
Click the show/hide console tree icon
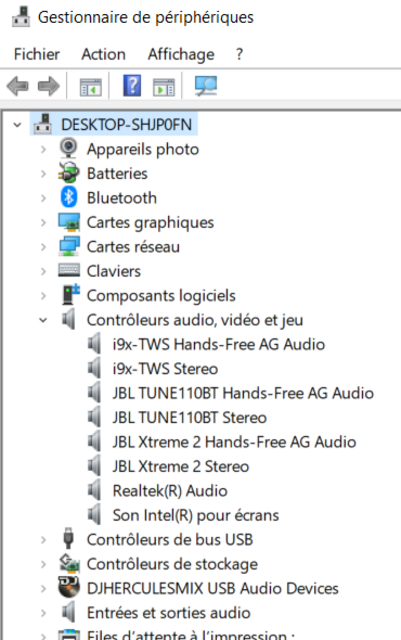pos(91,87)
